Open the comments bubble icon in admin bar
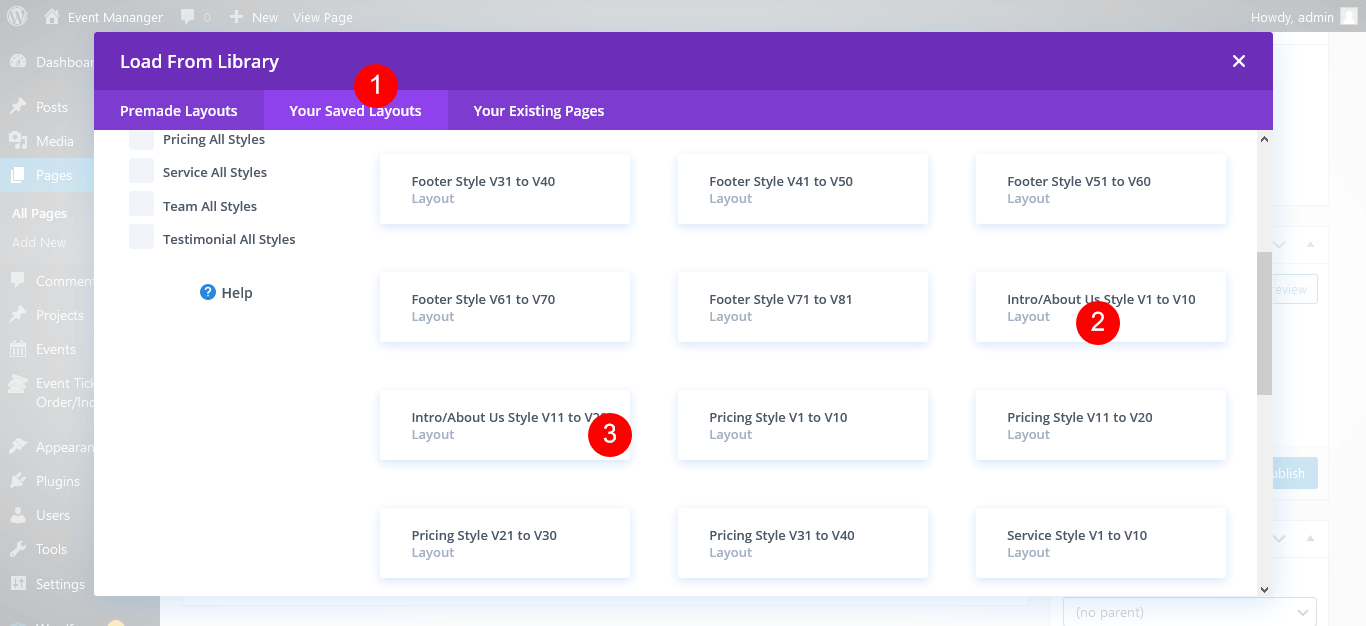Image resolution: width=1366 pixels, height=626 pixels. pyautogui.click(x=188, y=17)
